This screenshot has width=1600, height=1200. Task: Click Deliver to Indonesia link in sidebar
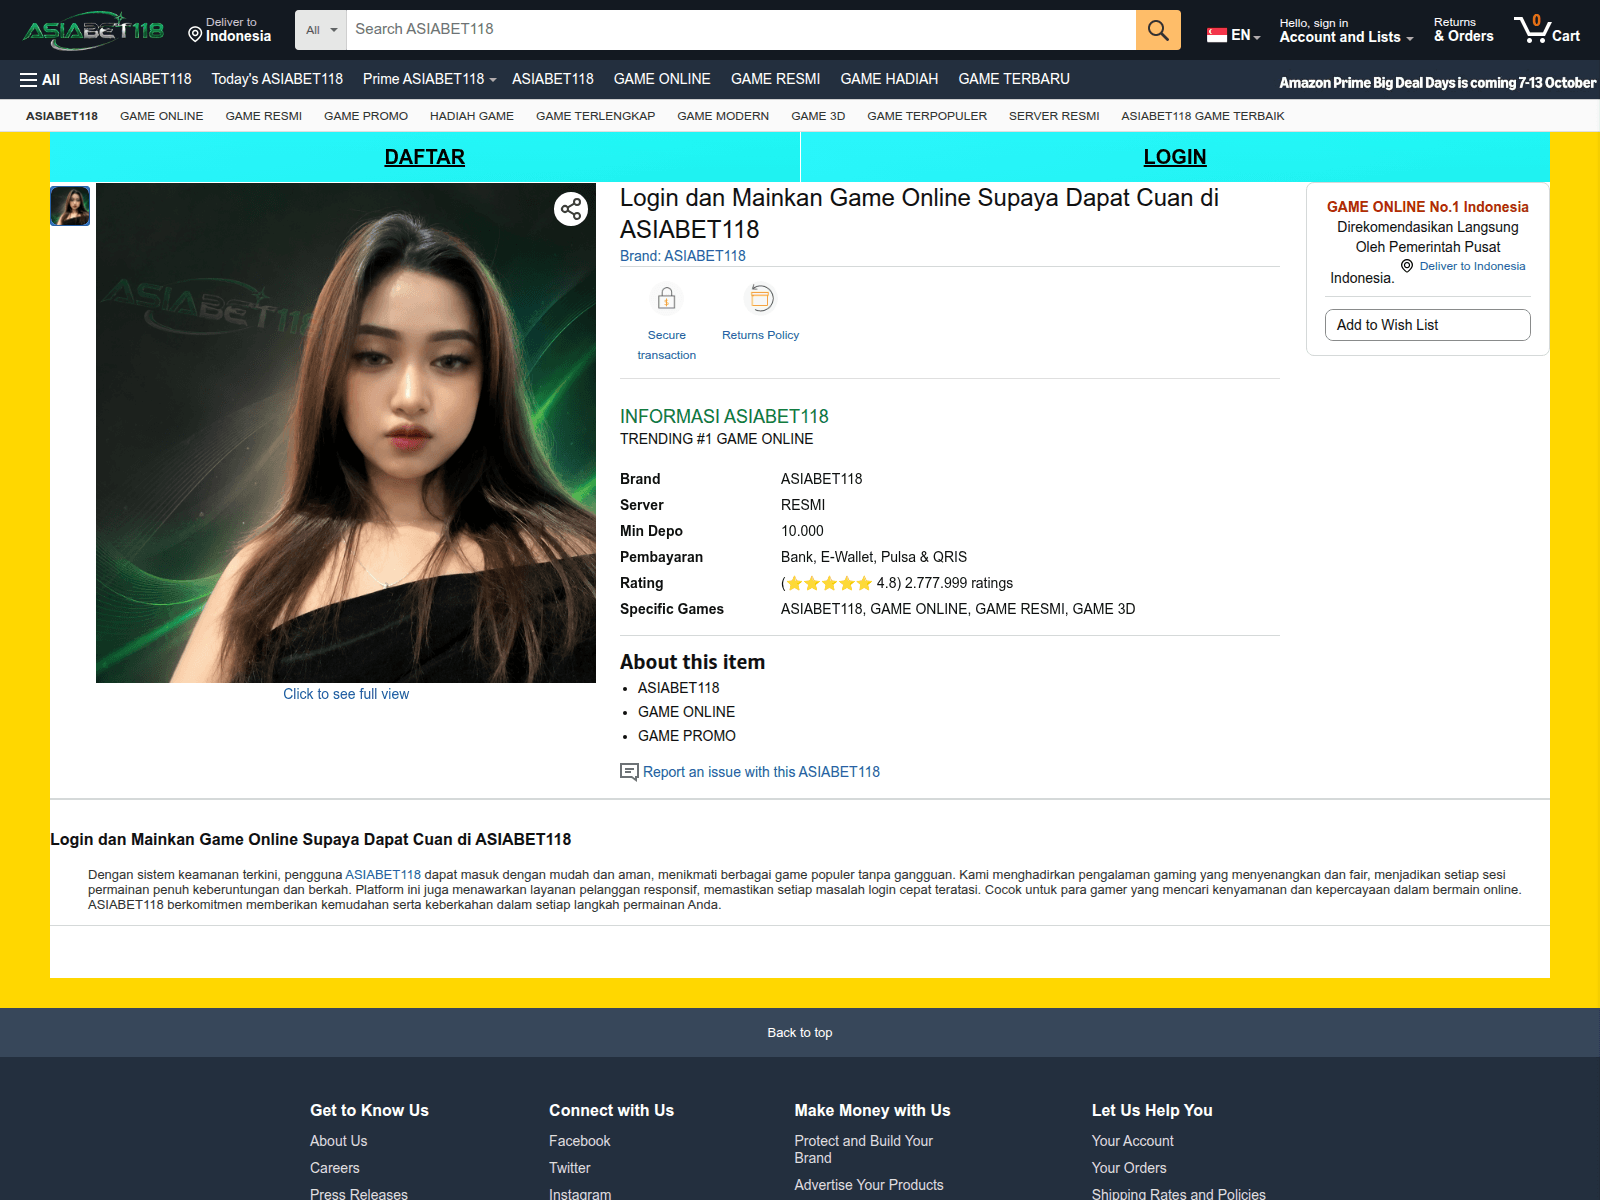1472,266
